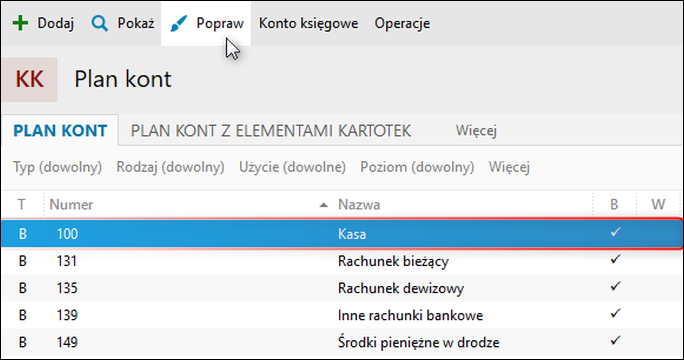Click the KK Plan kont badge
This screenshot has height=360, width=684.
[x=29, y=79]
